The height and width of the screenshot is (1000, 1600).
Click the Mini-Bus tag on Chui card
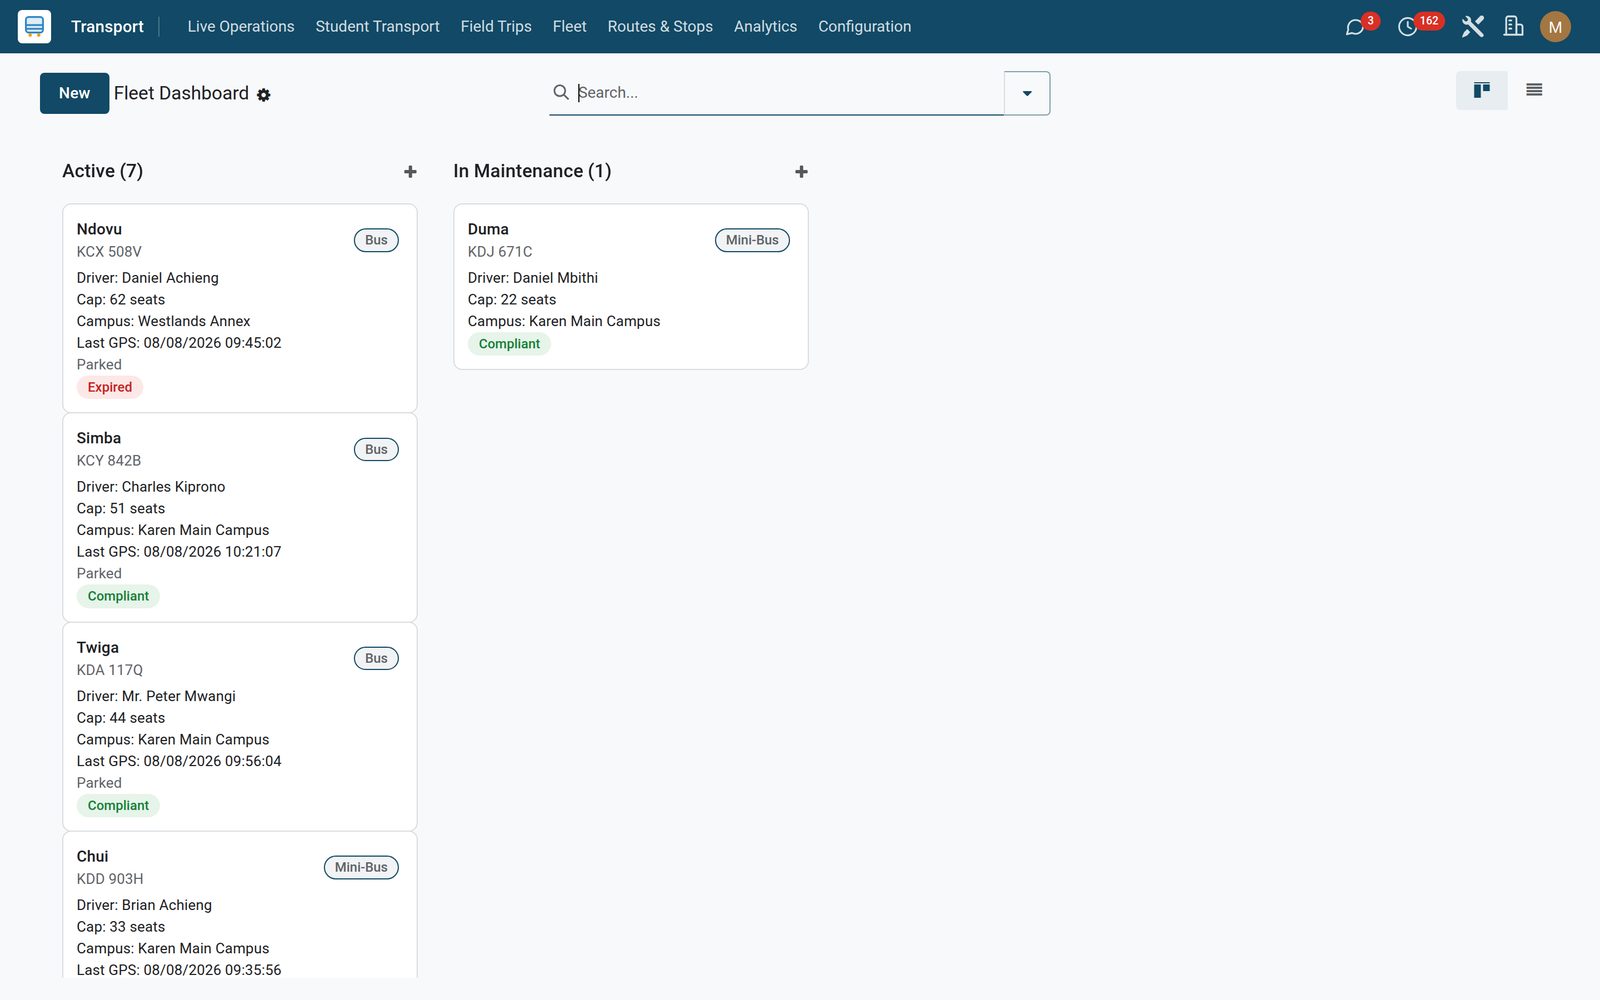(361, 867)
